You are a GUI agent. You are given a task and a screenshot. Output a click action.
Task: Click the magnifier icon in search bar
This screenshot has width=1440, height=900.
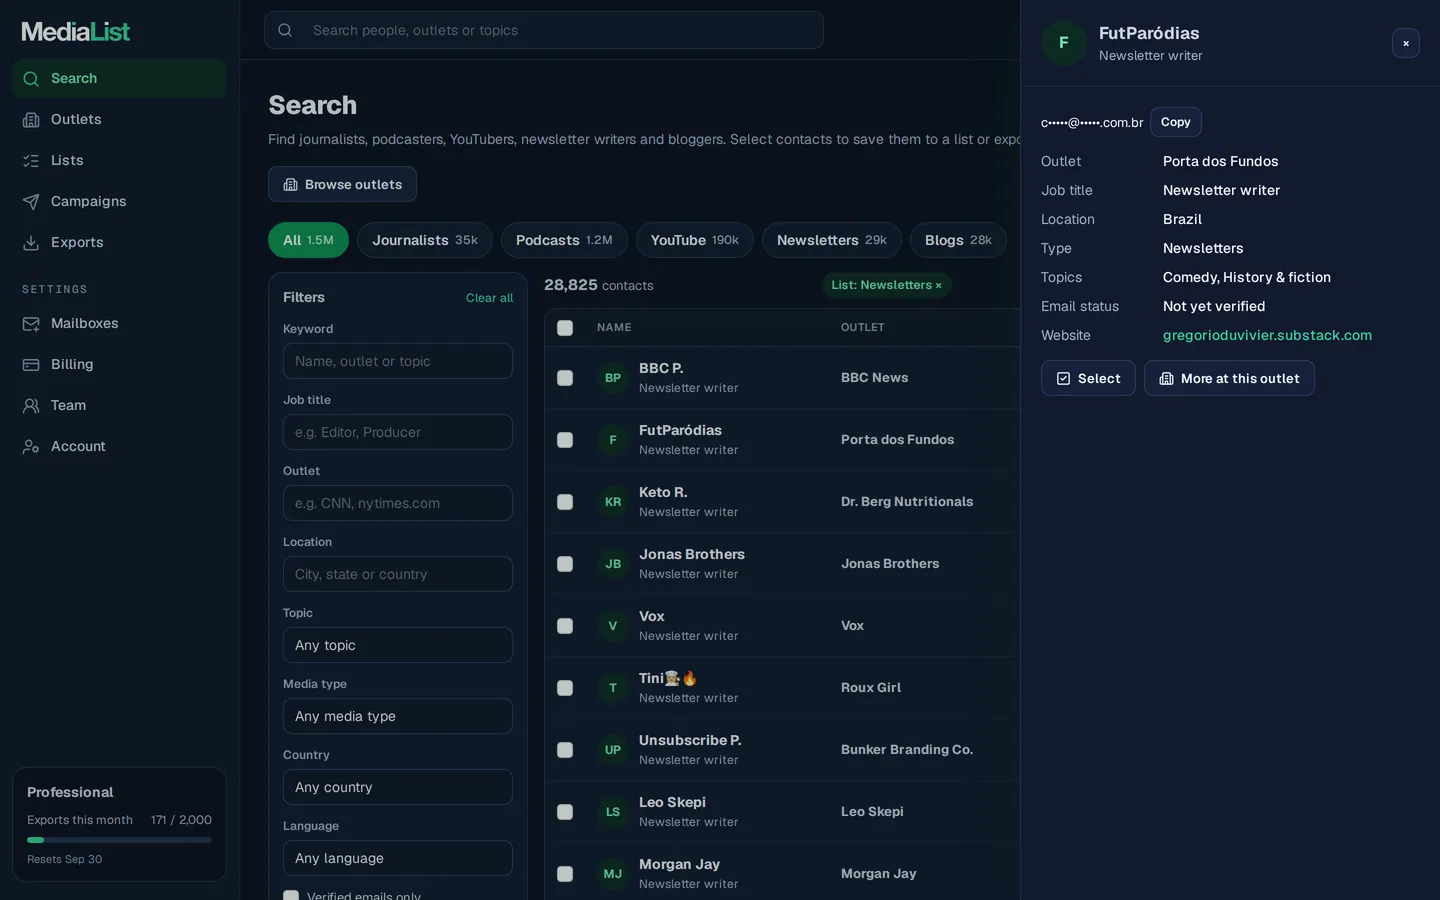coord(285,30)
